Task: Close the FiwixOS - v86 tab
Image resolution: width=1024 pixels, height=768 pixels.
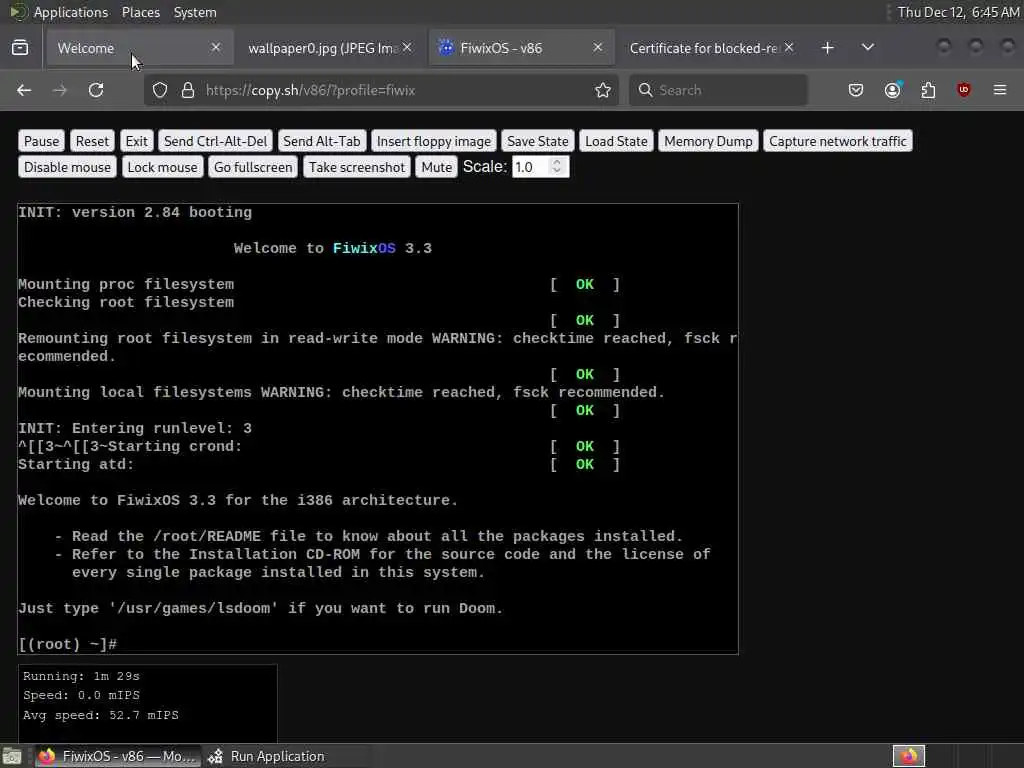Action: (598, 47)
